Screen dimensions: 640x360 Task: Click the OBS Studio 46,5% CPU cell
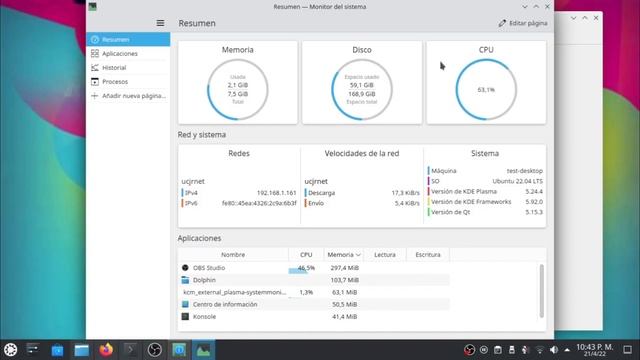306,268
